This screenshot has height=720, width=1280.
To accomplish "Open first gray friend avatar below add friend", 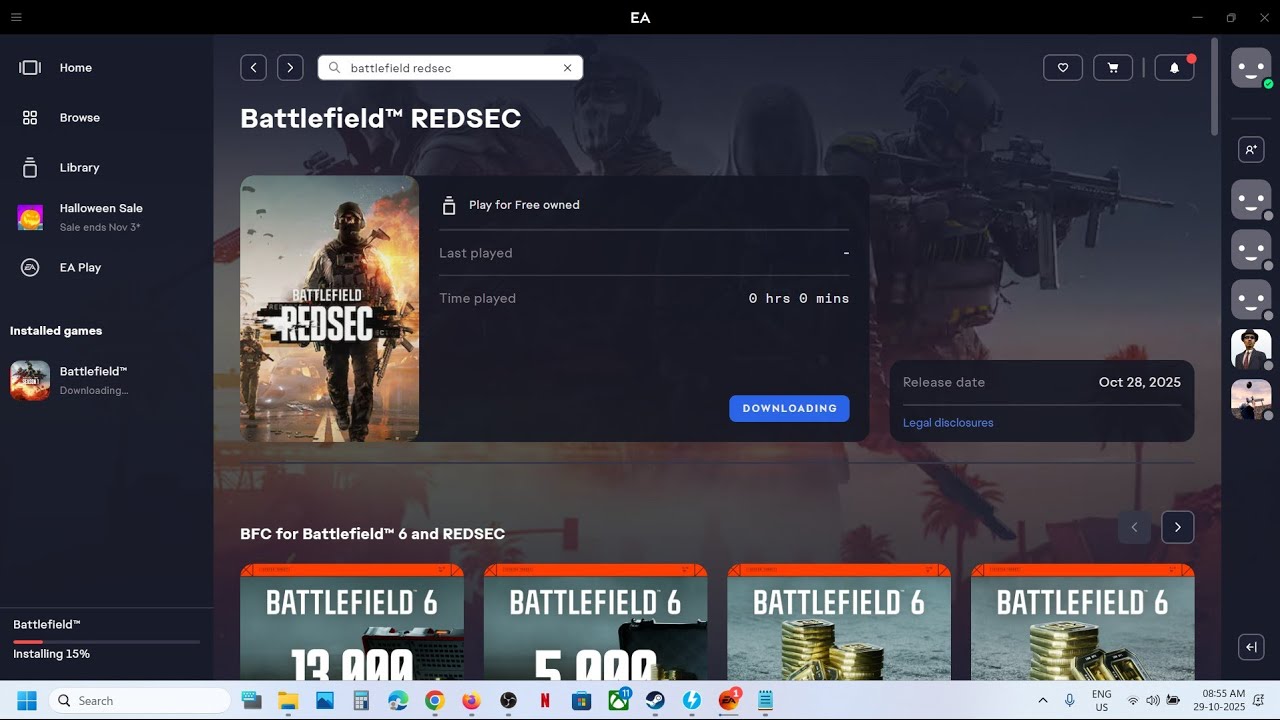I will [x=1251, y=200].
